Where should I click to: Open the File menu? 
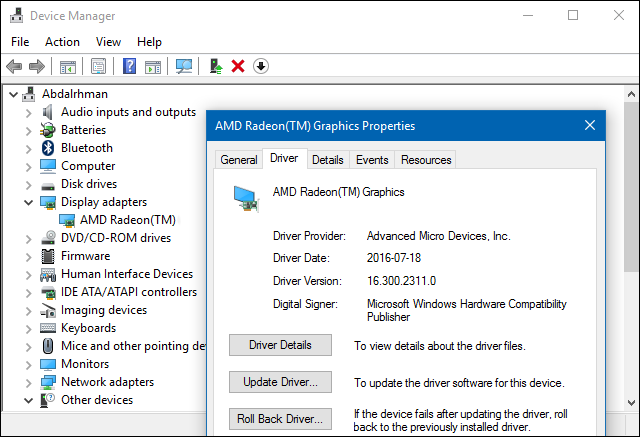click(x=20, y=42)
